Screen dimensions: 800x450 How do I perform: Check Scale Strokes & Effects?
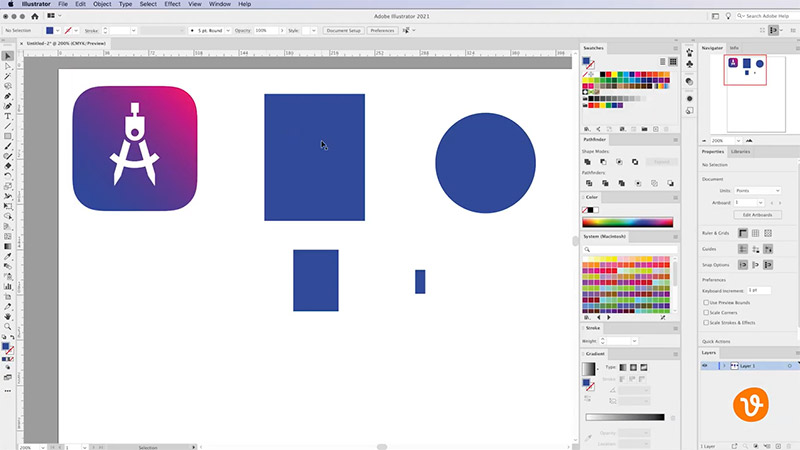pos(706,322)
